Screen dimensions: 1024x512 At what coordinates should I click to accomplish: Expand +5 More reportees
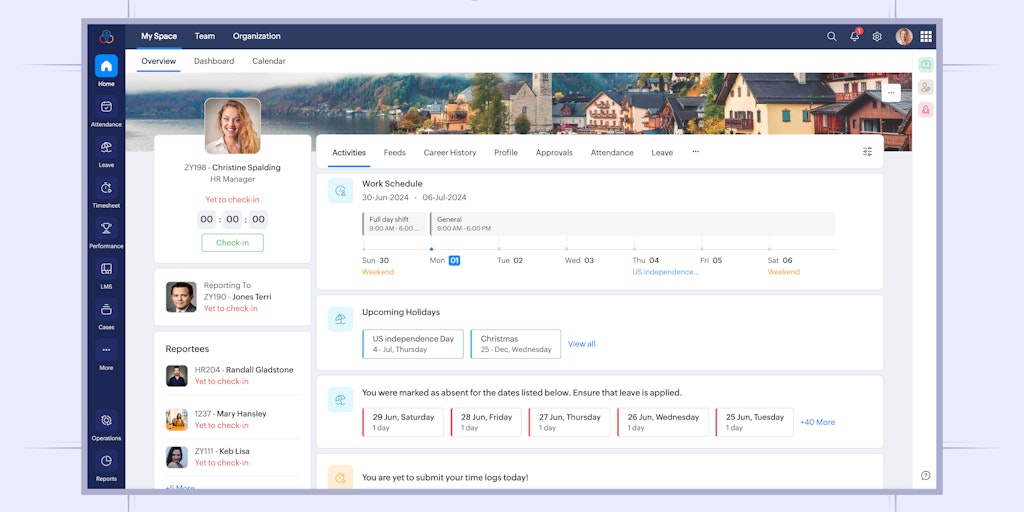coord(180,487)
